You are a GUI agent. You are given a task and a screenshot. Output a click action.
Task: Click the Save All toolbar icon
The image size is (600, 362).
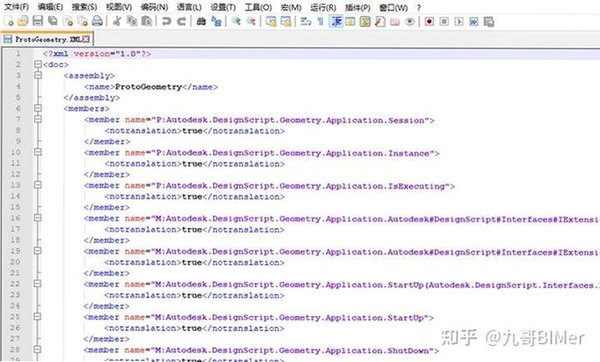pos(52,21)
